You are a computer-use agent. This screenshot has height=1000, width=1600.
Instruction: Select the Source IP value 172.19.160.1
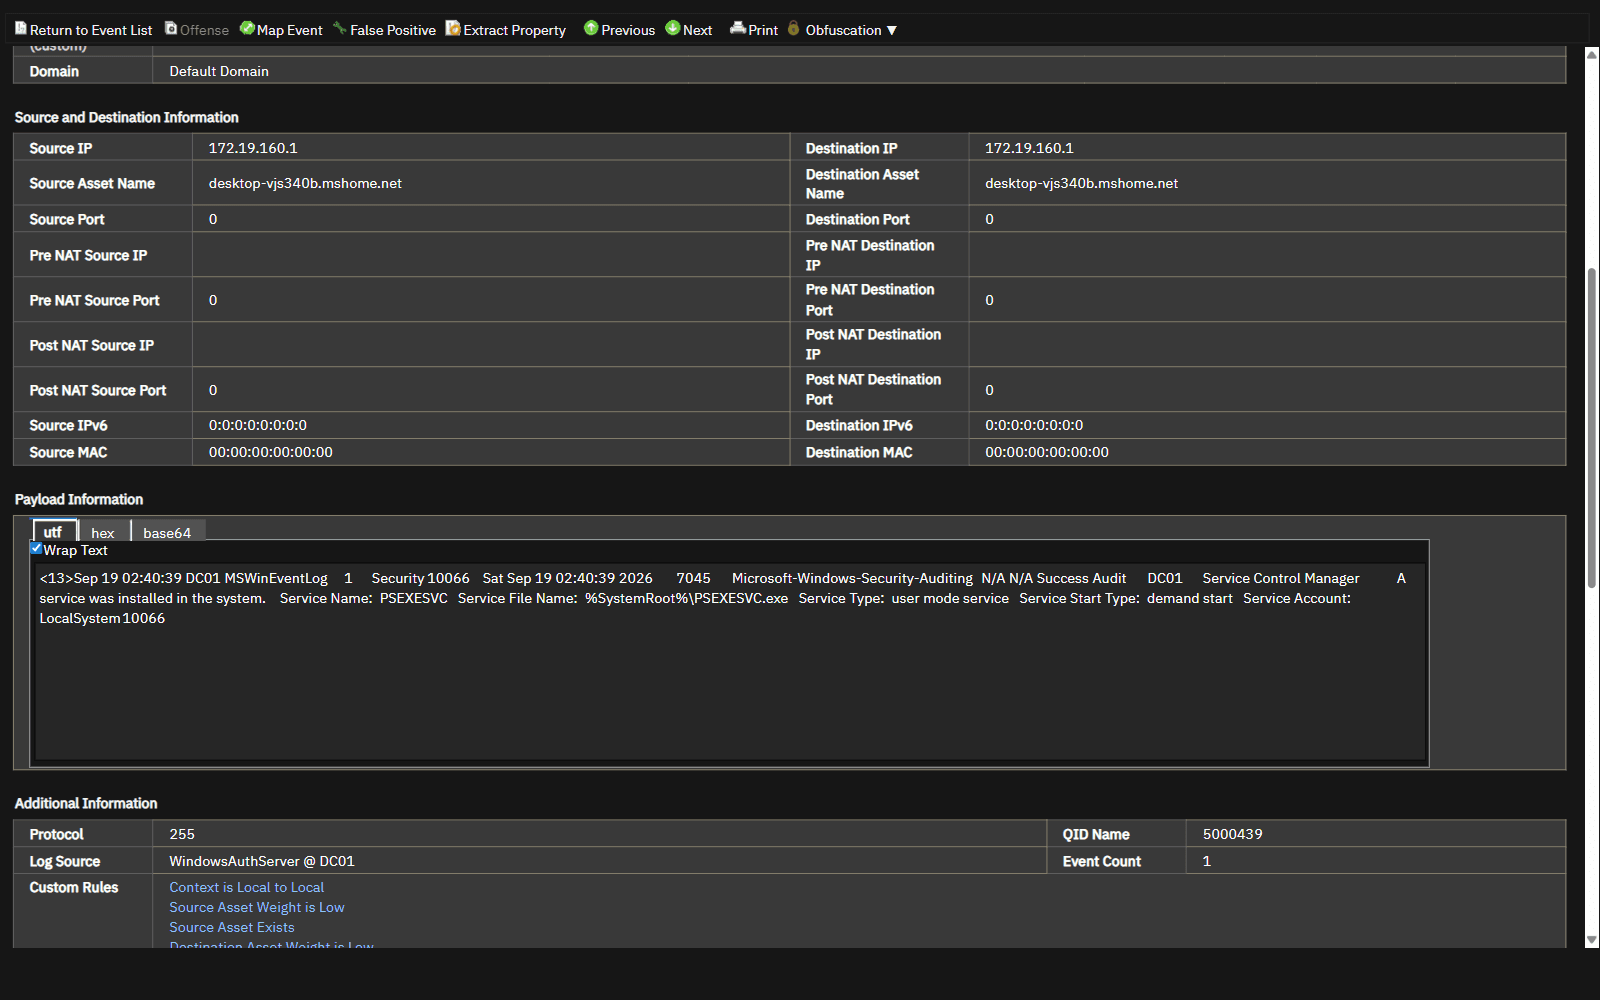point(253,148)
